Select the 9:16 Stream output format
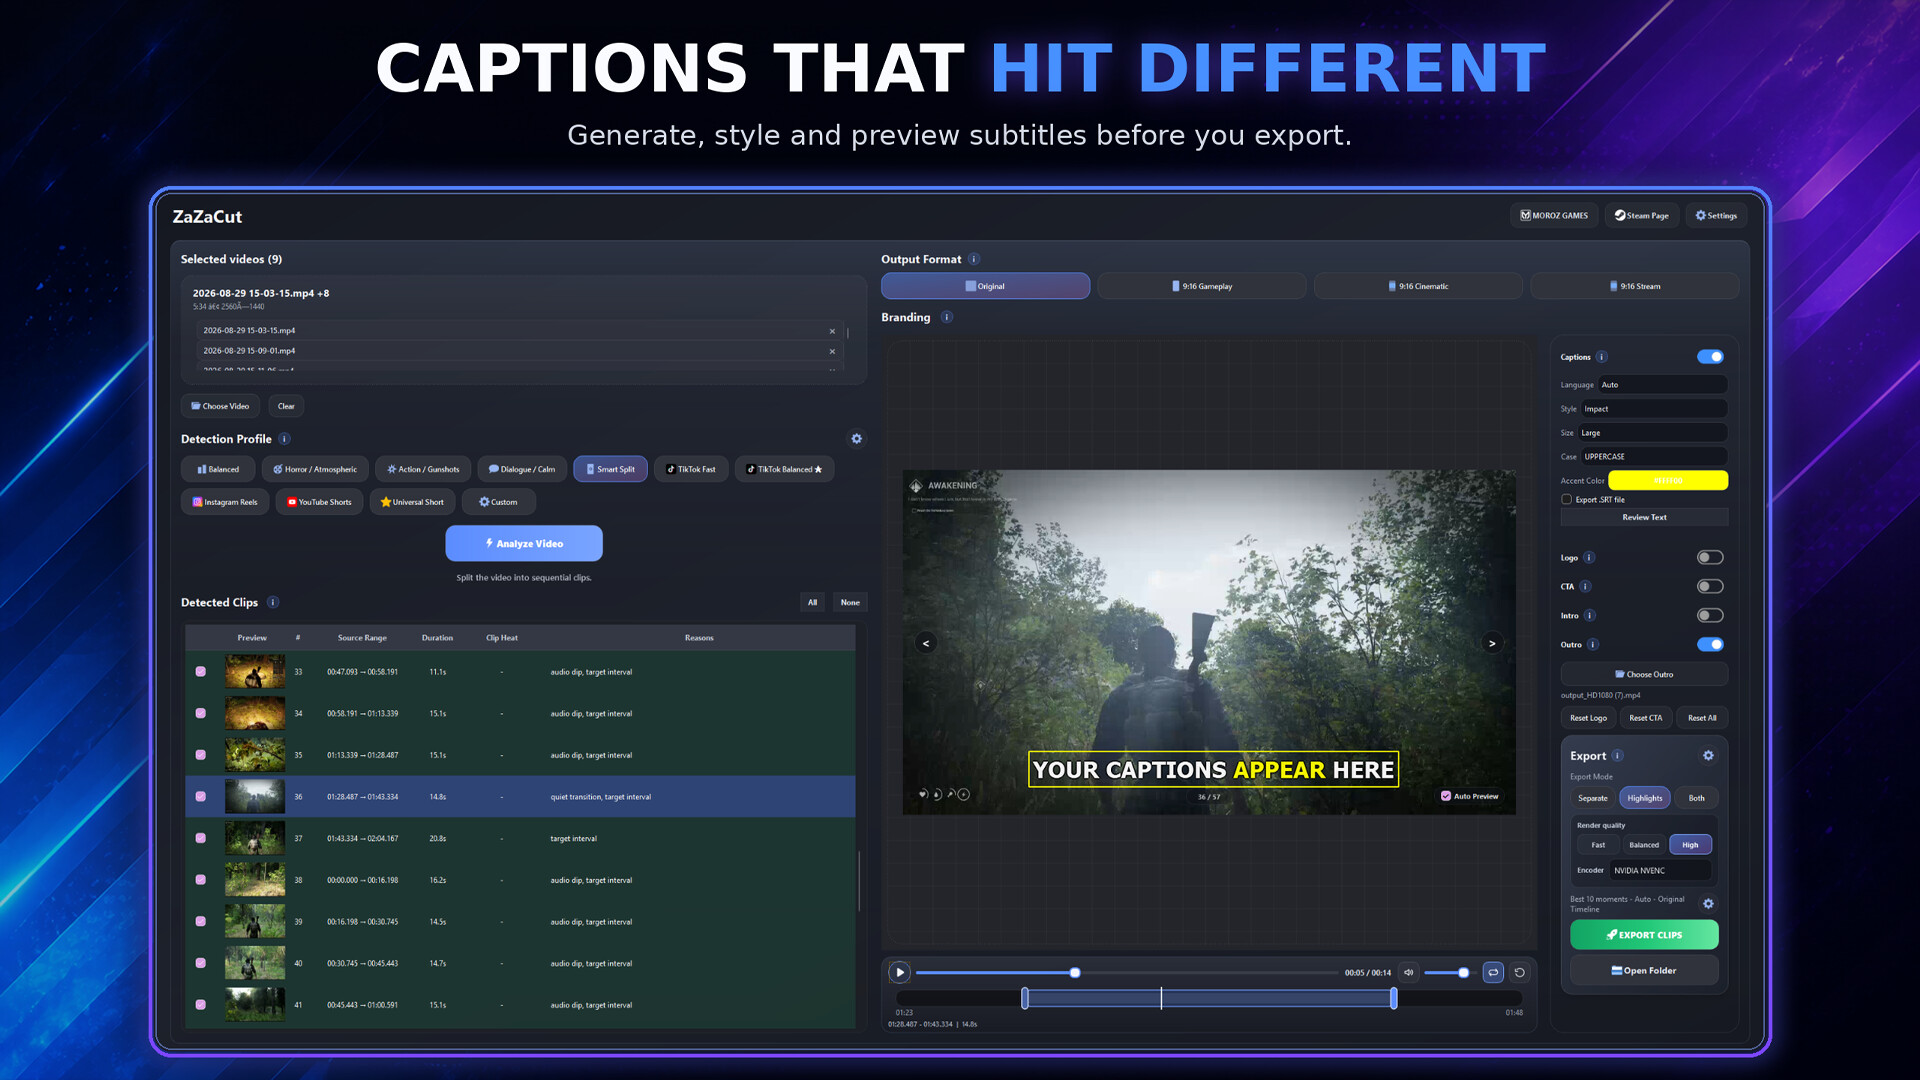1920x1080 pixels. pos(1635,286)
